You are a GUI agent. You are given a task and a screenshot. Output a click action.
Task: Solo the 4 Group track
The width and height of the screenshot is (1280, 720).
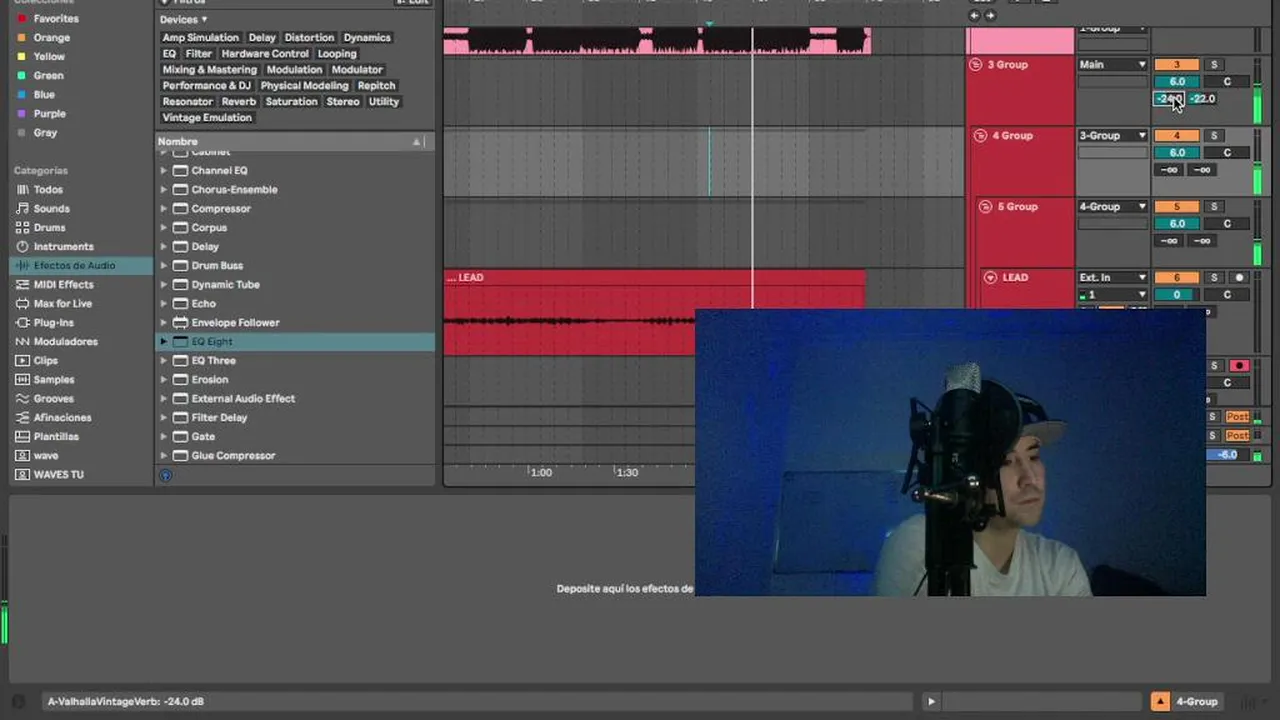pyautogui.click(x=1214, y=136)
